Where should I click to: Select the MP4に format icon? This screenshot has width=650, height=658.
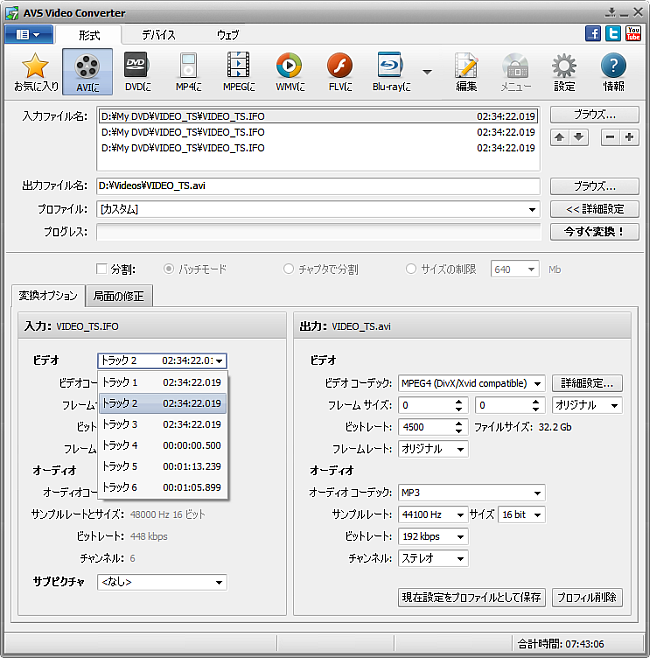tap(188, 71)
